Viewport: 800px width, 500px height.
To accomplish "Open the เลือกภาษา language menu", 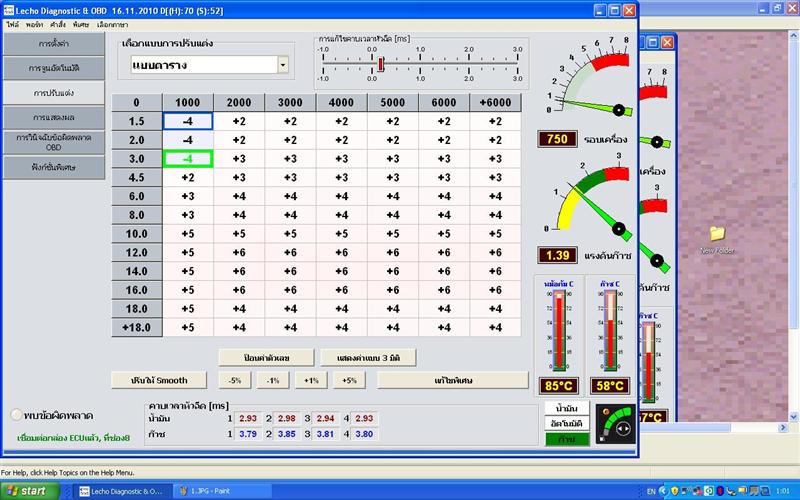I will coord(113,24).
